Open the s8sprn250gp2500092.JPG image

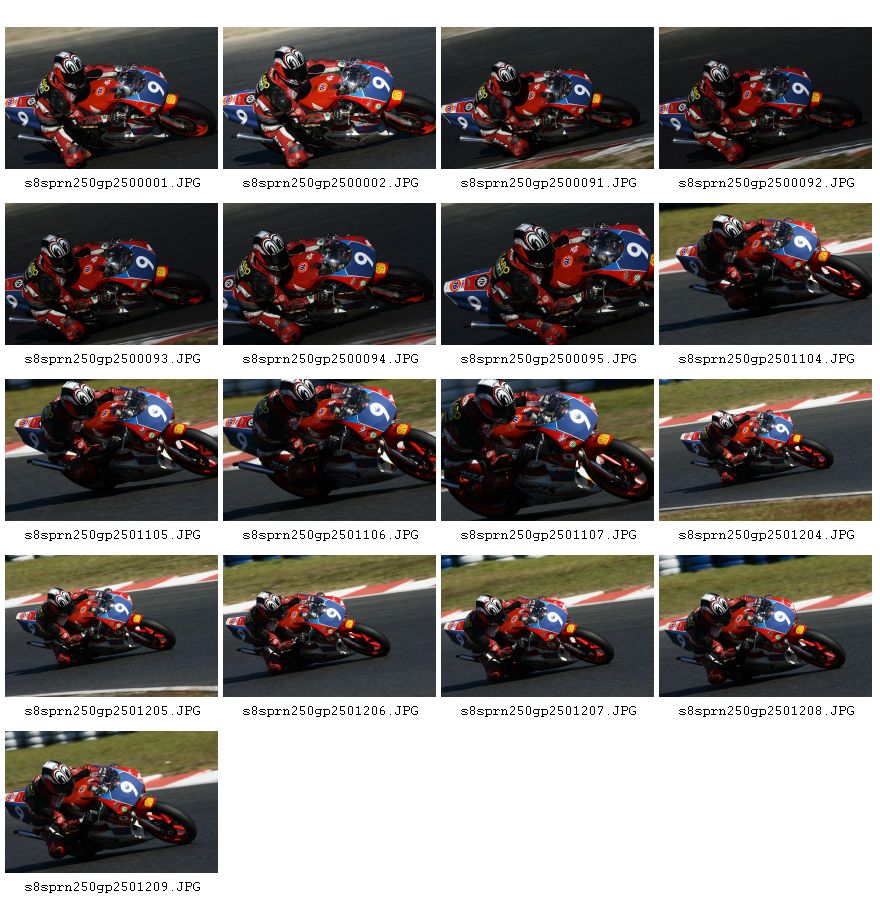tap(765, 98)
